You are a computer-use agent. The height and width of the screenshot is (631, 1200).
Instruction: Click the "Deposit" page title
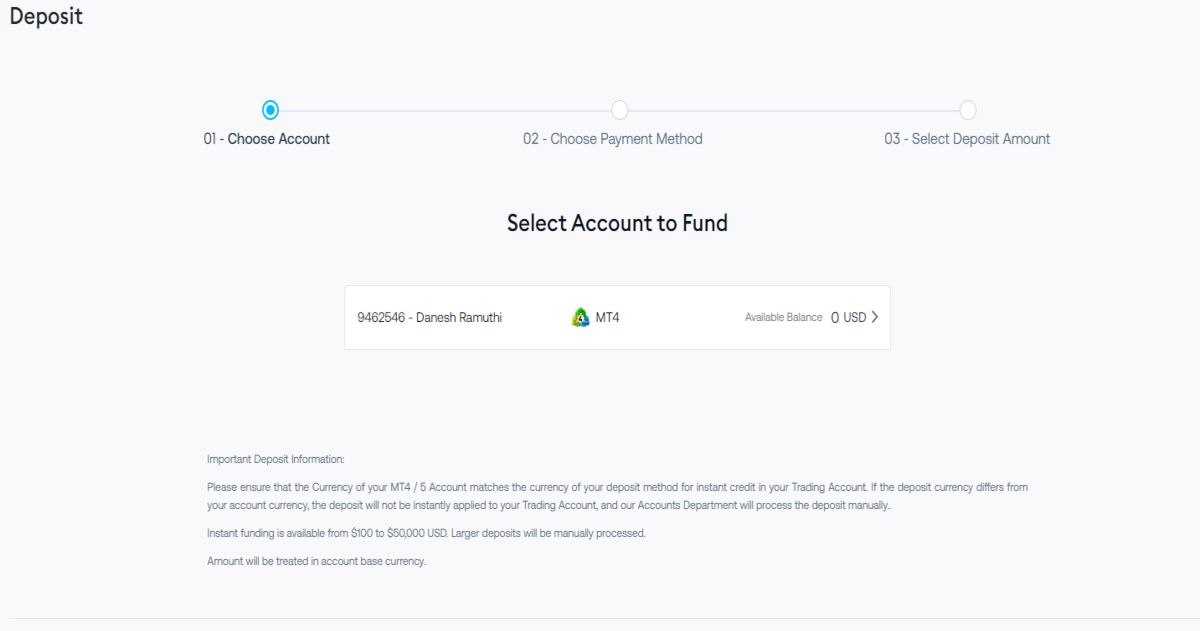[x=46, y=17]
